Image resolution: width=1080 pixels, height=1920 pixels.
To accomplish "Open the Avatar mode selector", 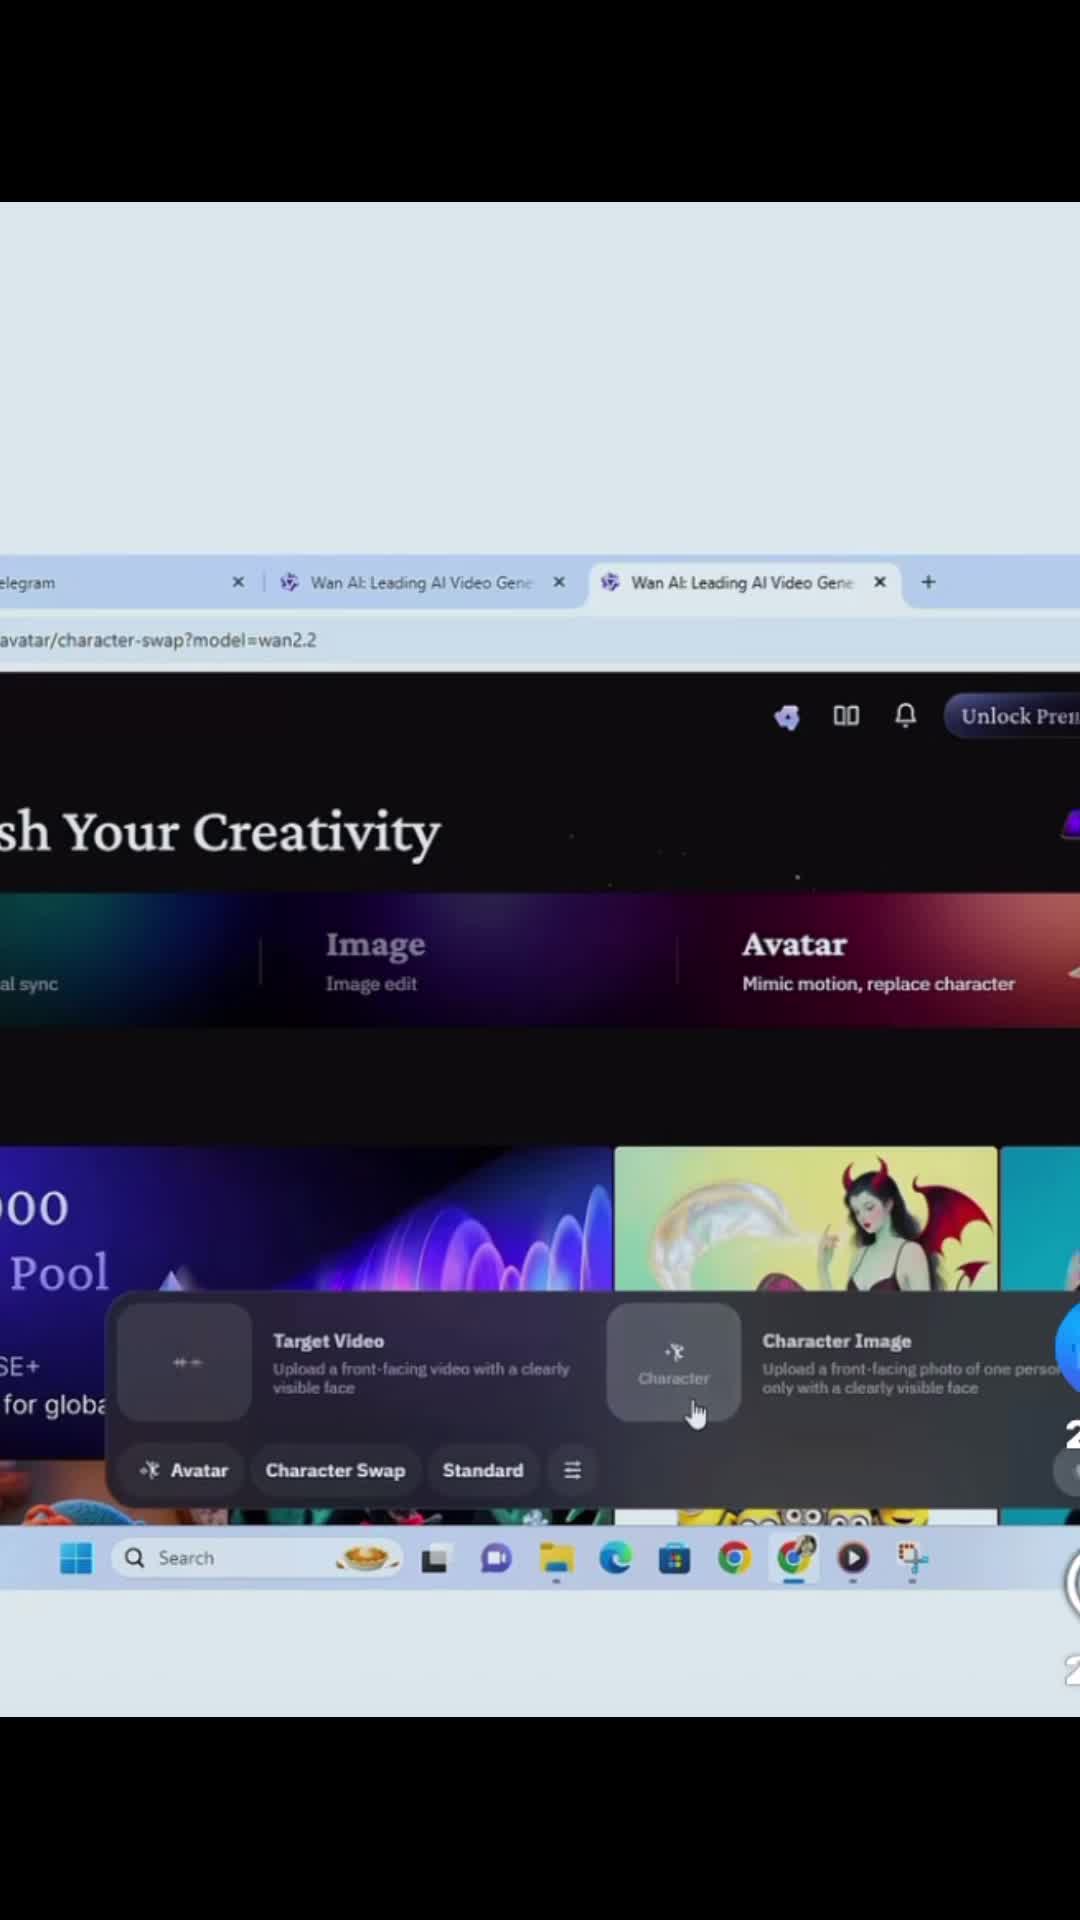I will pyautogui.click(x=184, y=1470).
